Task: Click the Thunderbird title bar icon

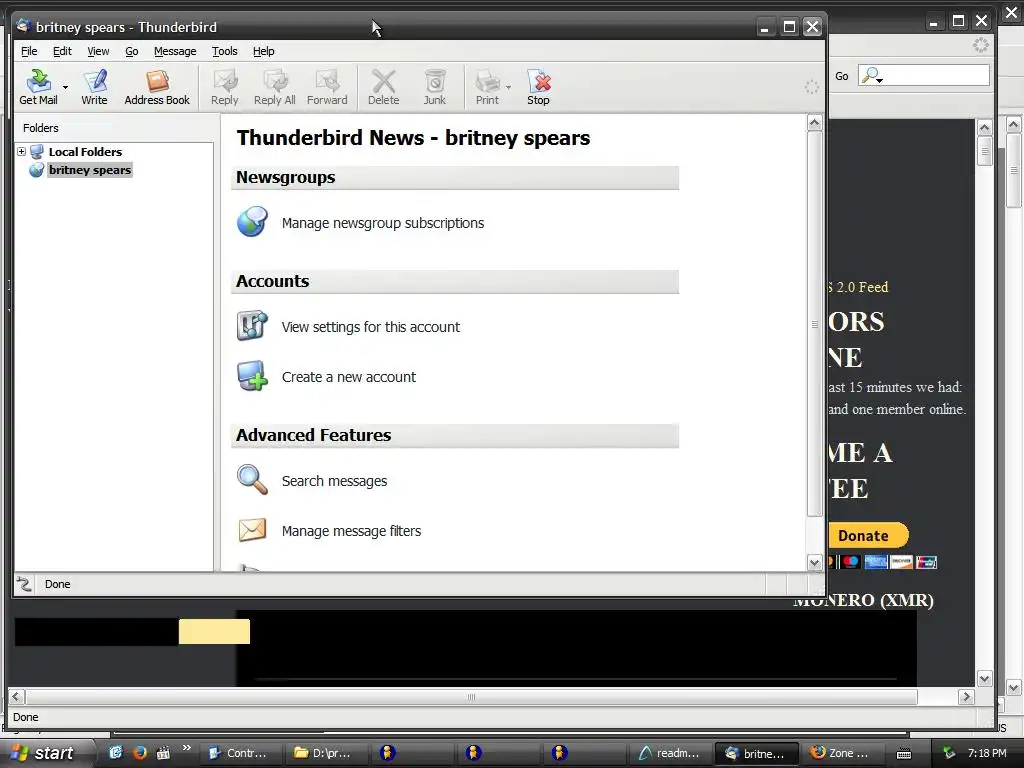Action: [x=24, y=26]
